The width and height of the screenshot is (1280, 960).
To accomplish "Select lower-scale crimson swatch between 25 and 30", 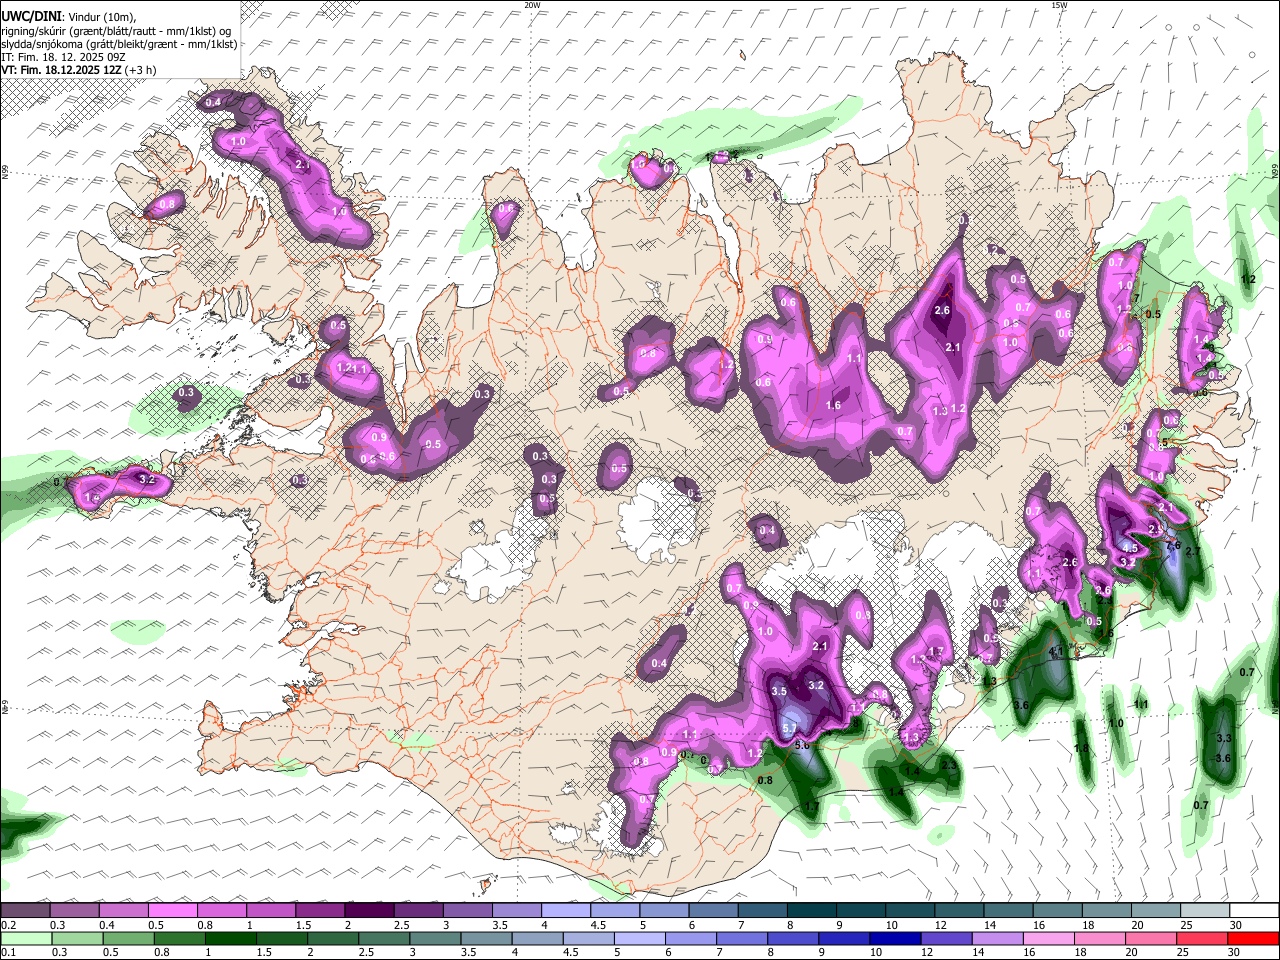I will 1201,939.
